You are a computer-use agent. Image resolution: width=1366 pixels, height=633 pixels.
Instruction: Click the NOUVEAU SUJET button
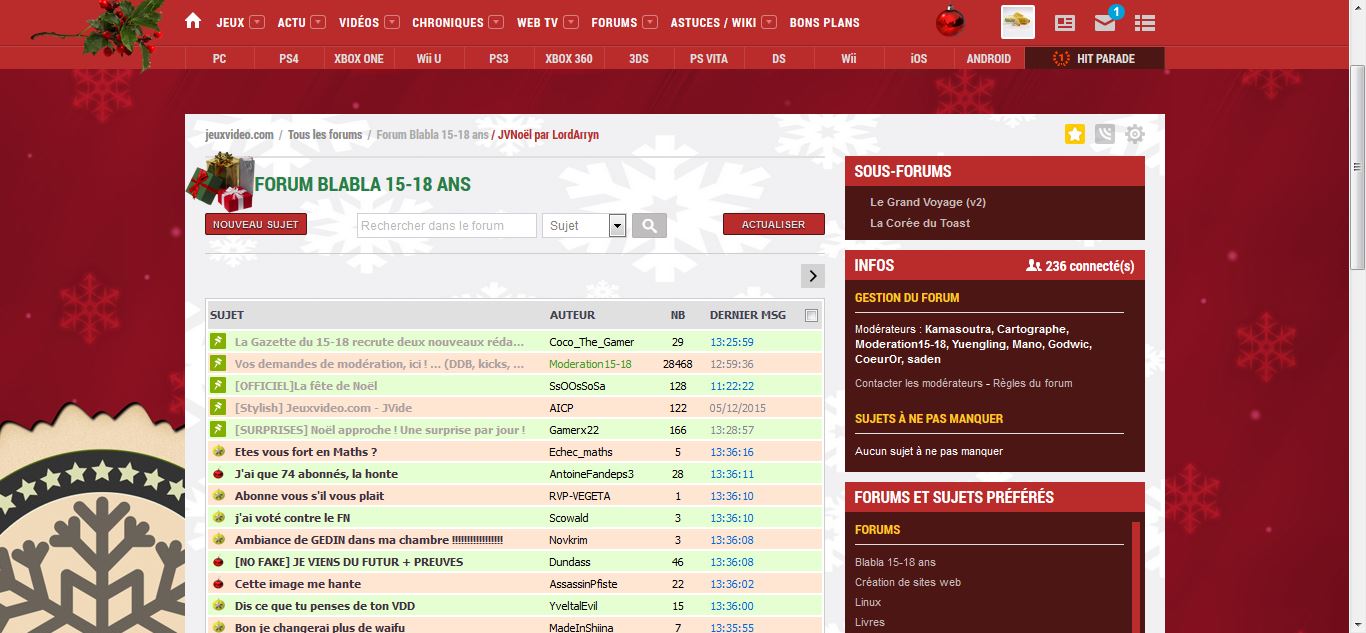click(x=256, y=224)
